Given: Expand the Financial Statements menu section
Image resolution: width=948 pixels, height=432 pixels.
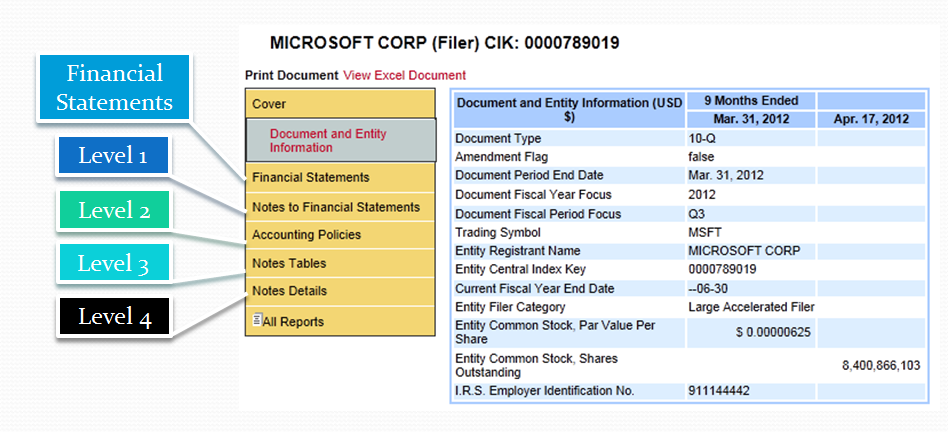Looking at the screenshot, I should (311, 177).
